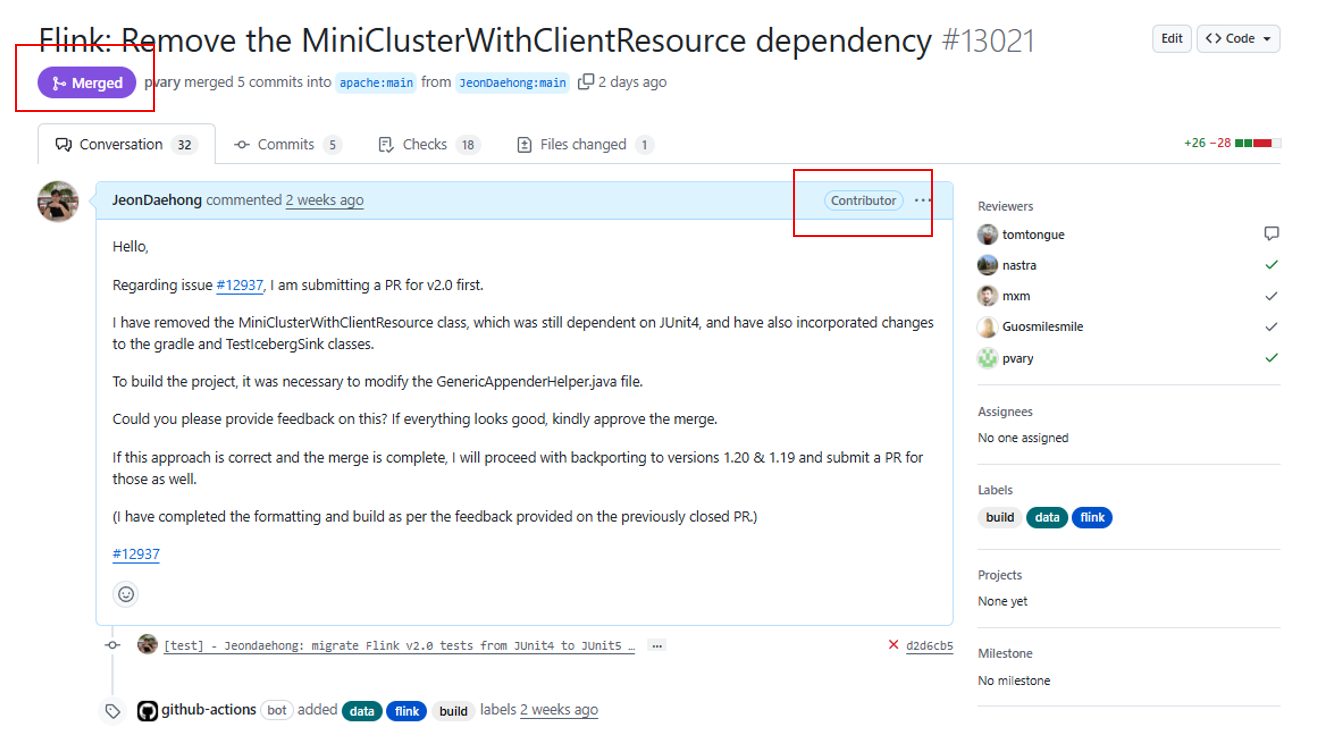The width and height of the screenshot is (1317, 742).
Task: Click the JeonDaehong:main head branch label
Action: click(x=513, y=83)
